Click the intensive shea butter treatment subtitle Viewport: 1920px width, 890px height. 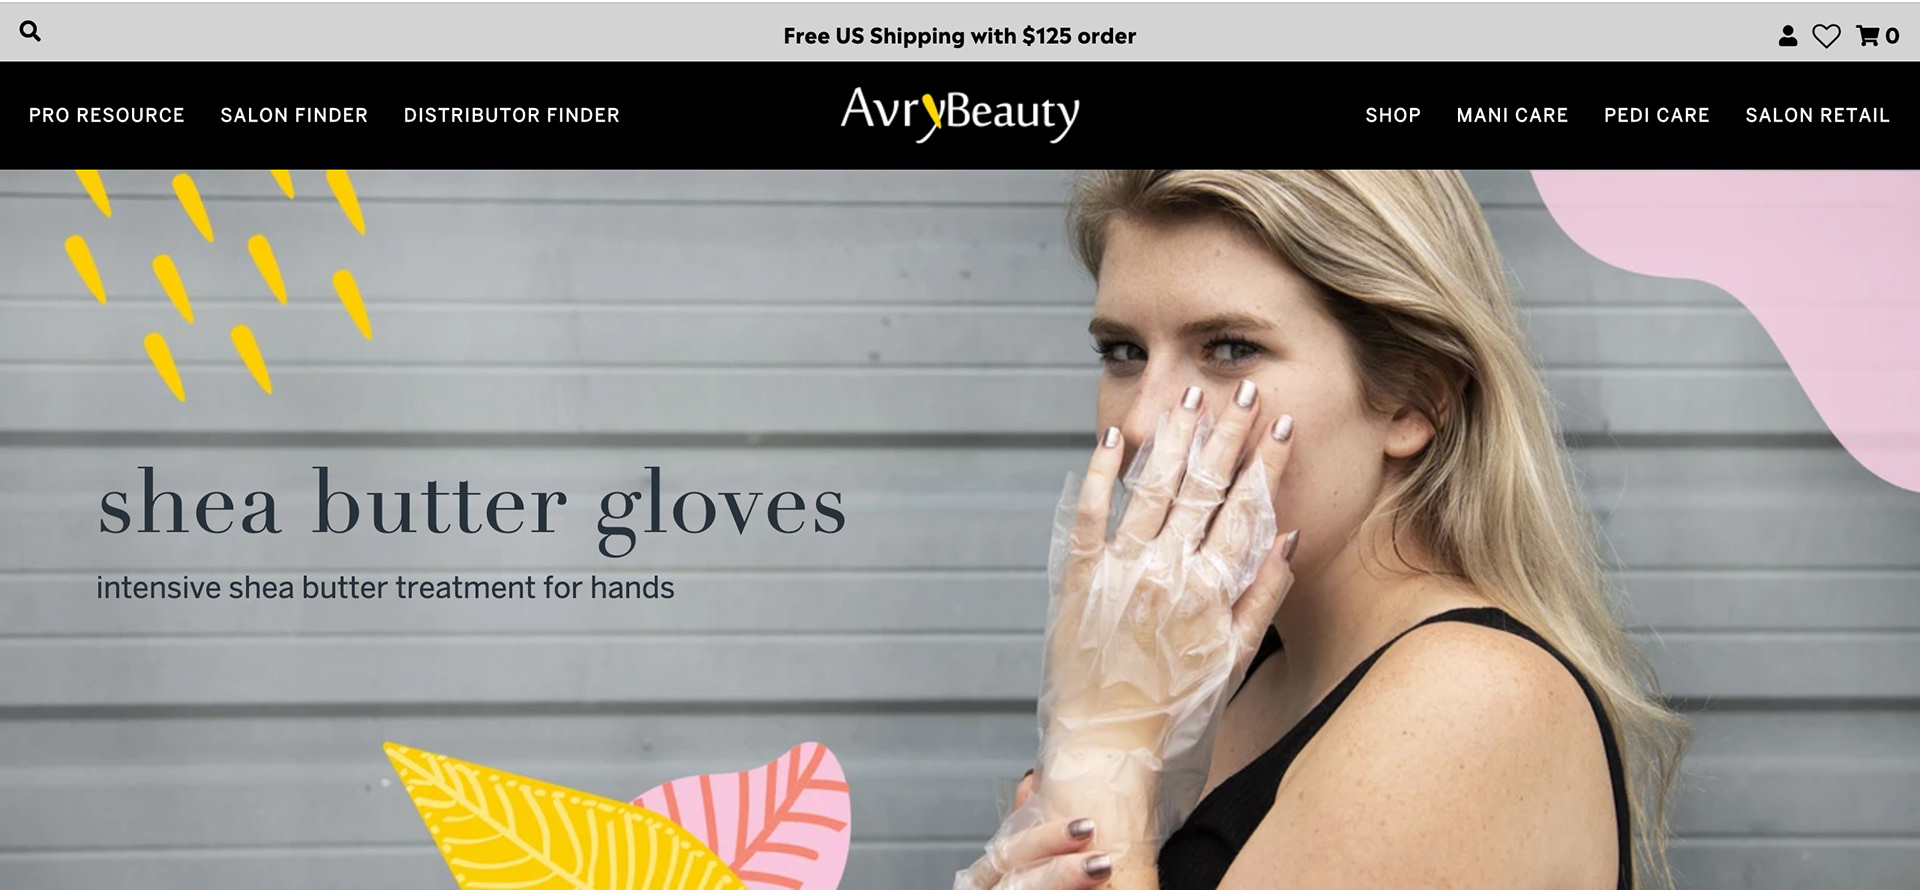pos(385,587)
